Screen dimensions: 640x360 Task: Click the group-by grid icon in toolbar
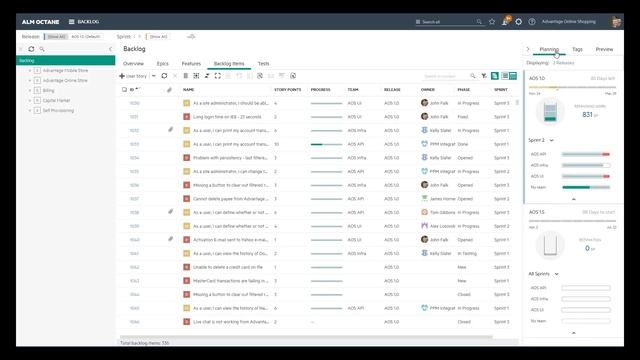tap(196, 76)
